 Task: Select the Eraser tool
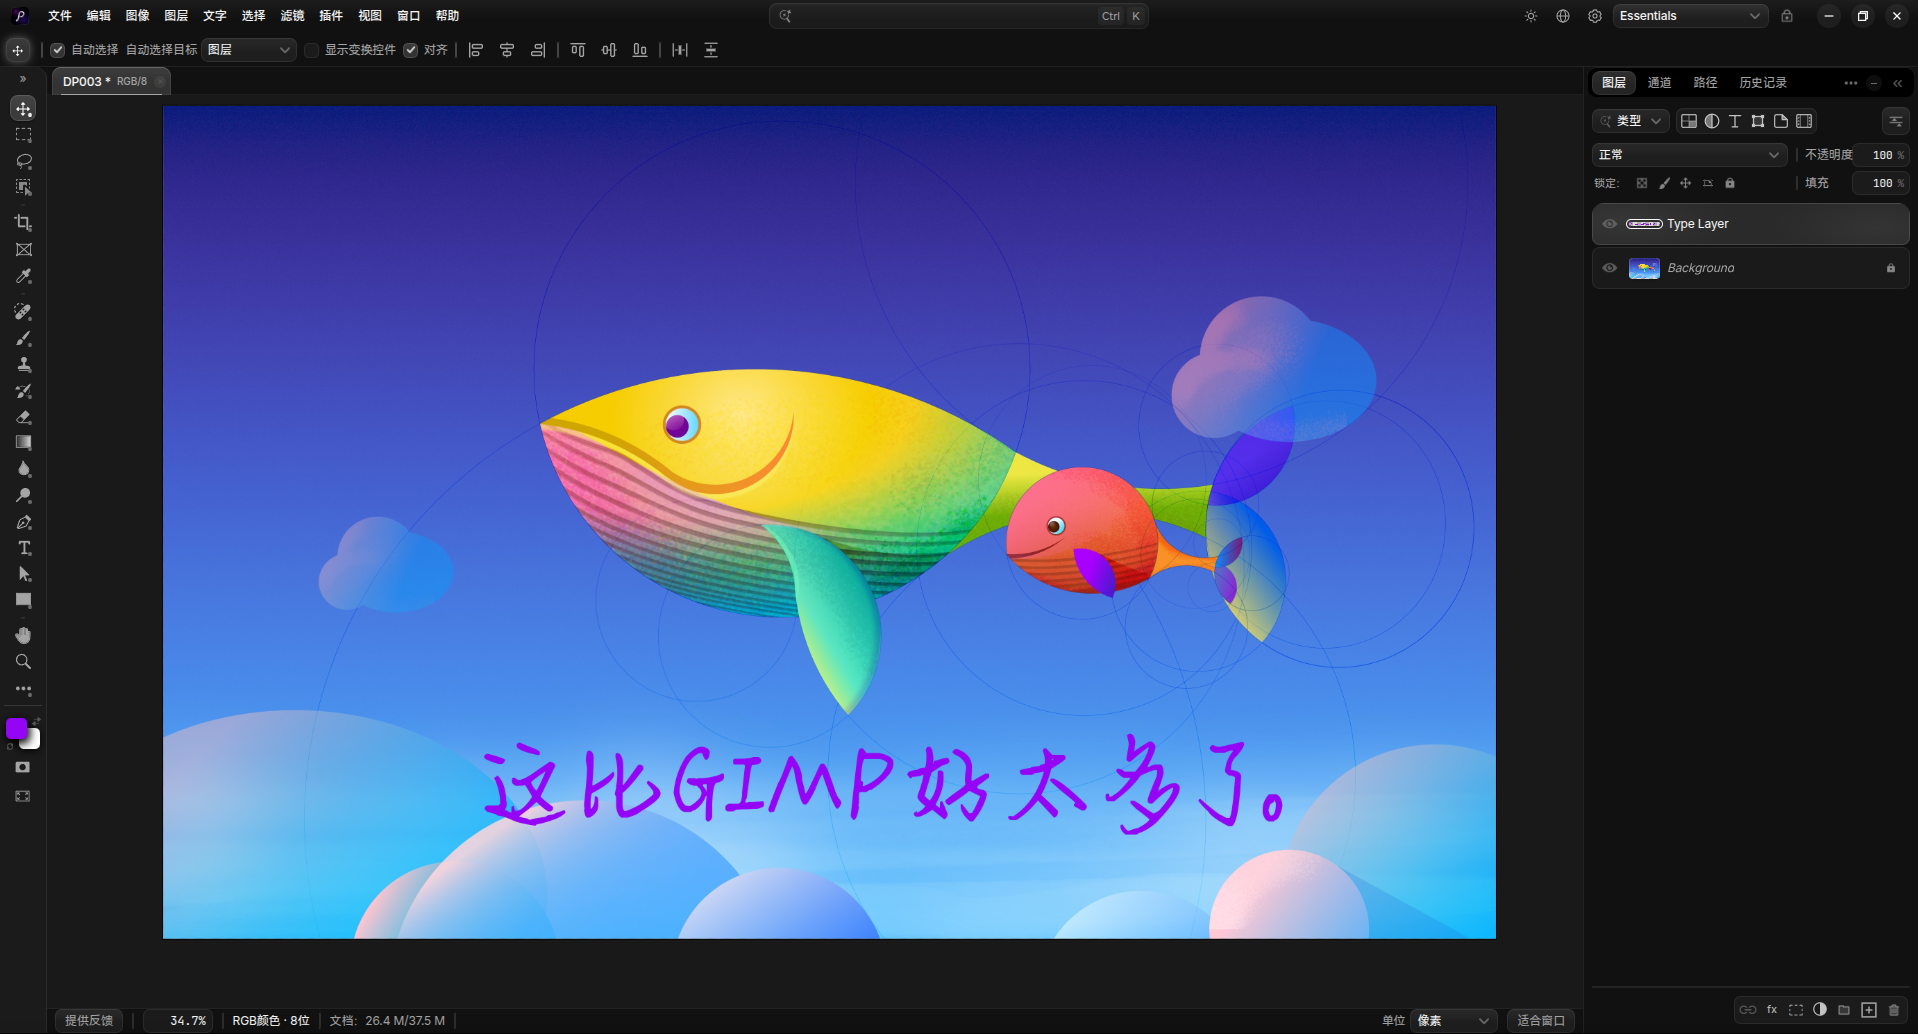(23, 417)
